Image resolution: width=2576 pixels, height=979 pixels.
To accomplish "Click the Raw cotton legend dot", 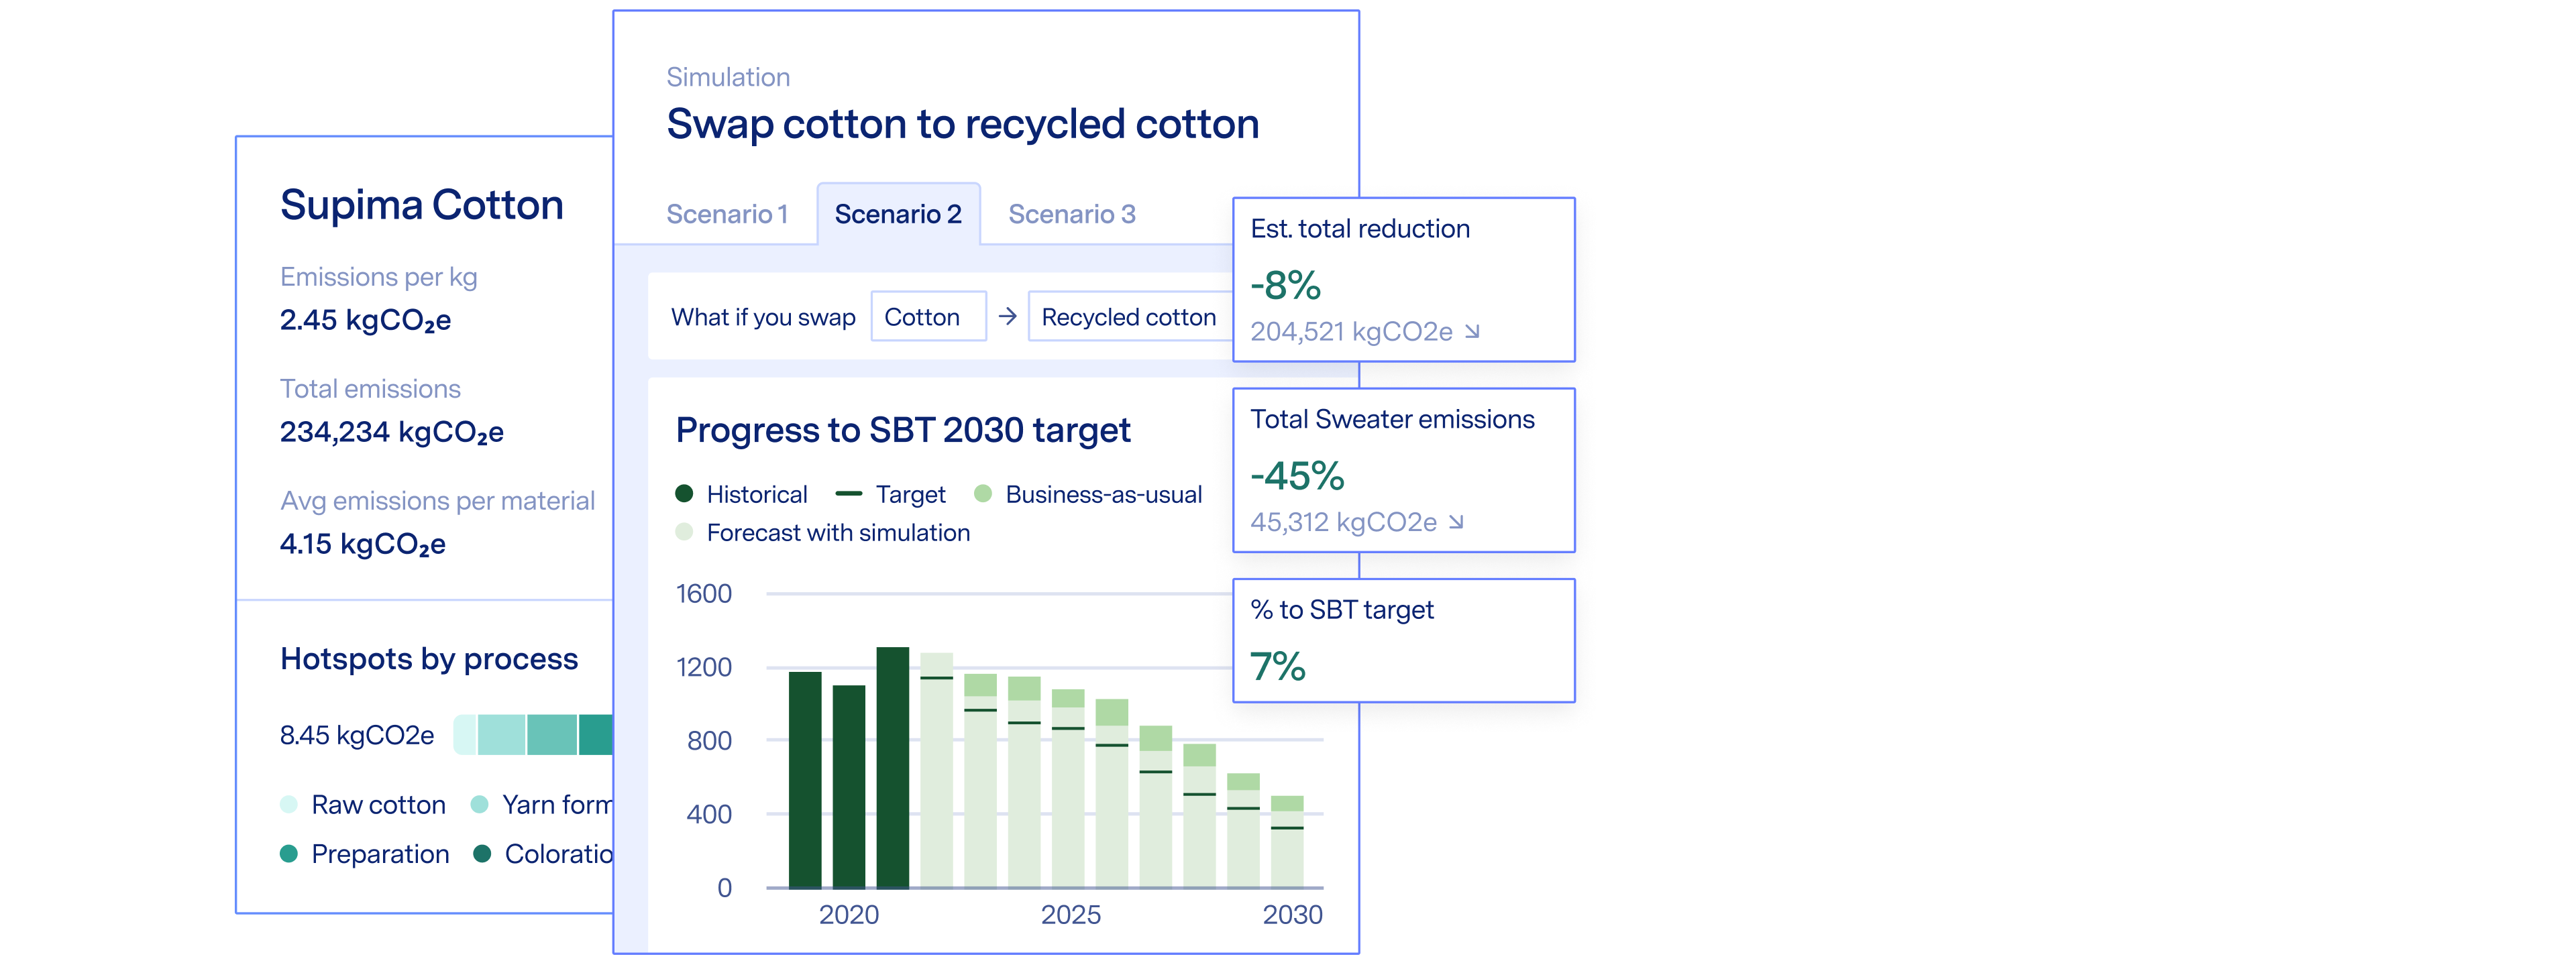I will (289, 804).
